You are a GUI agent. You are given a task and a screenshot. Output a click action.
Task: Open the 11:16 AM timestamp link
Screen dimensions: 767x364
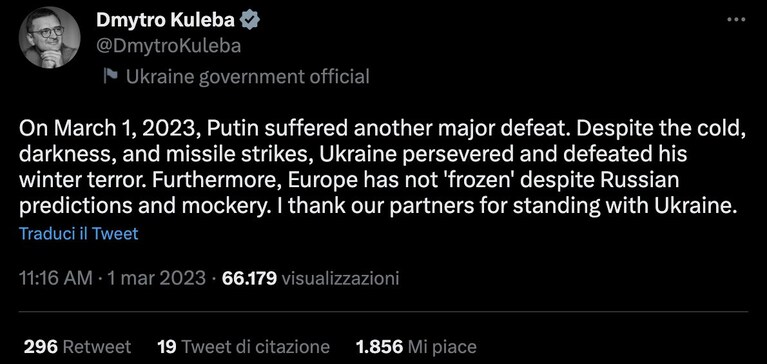55,278
